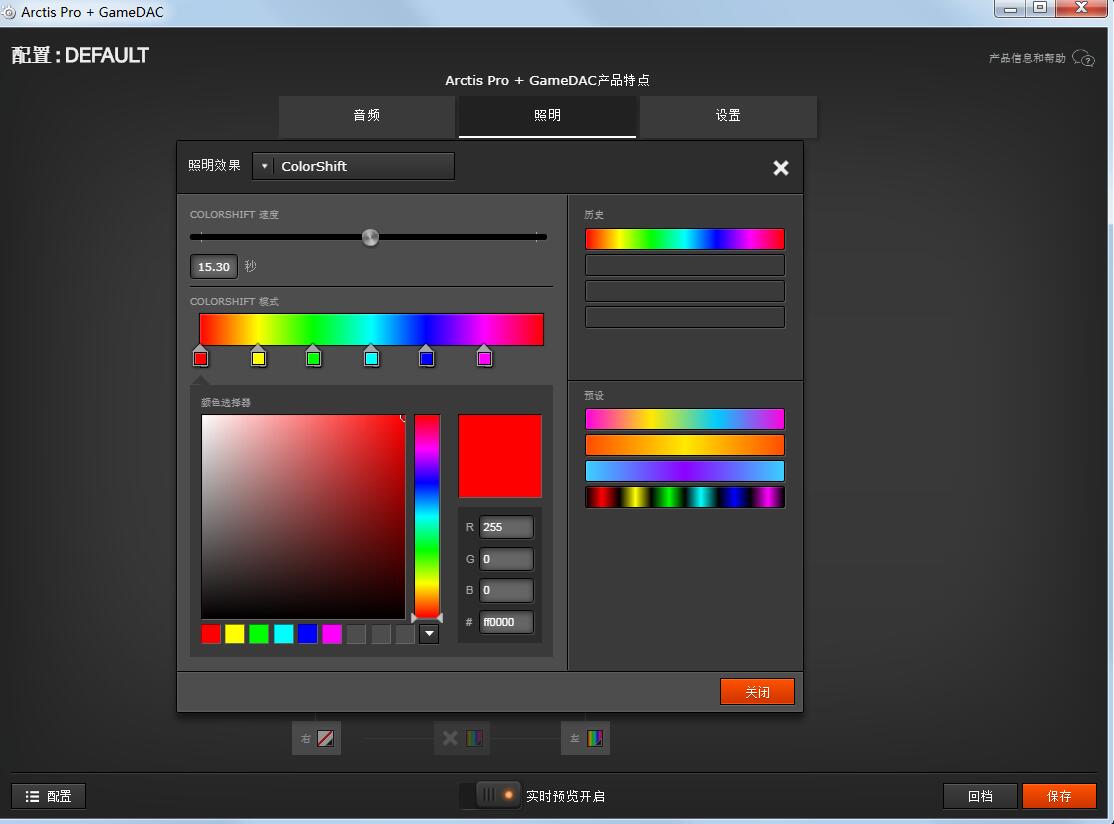Click the middle zone icon with the X
Viewport: 1114px width, 824px height.
point(462,738)
